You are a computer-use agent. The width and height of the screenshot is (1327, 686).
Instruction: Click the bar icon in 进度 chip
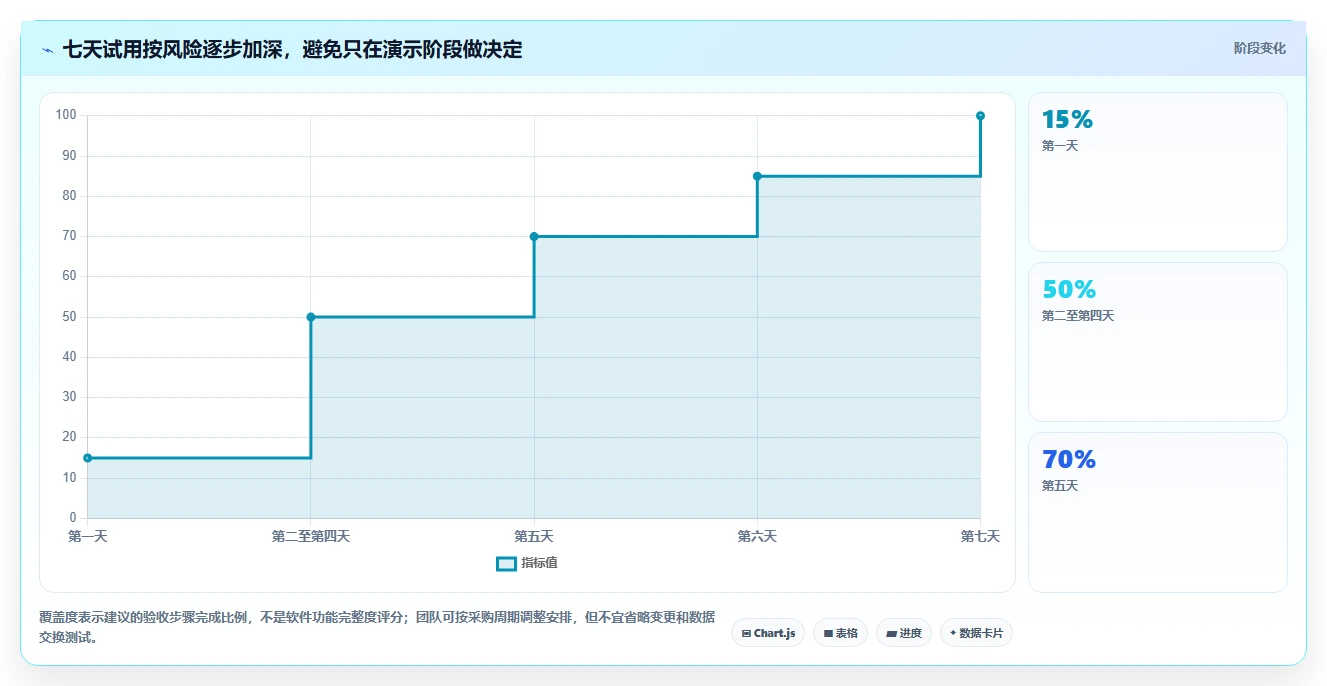coord(891,633)
